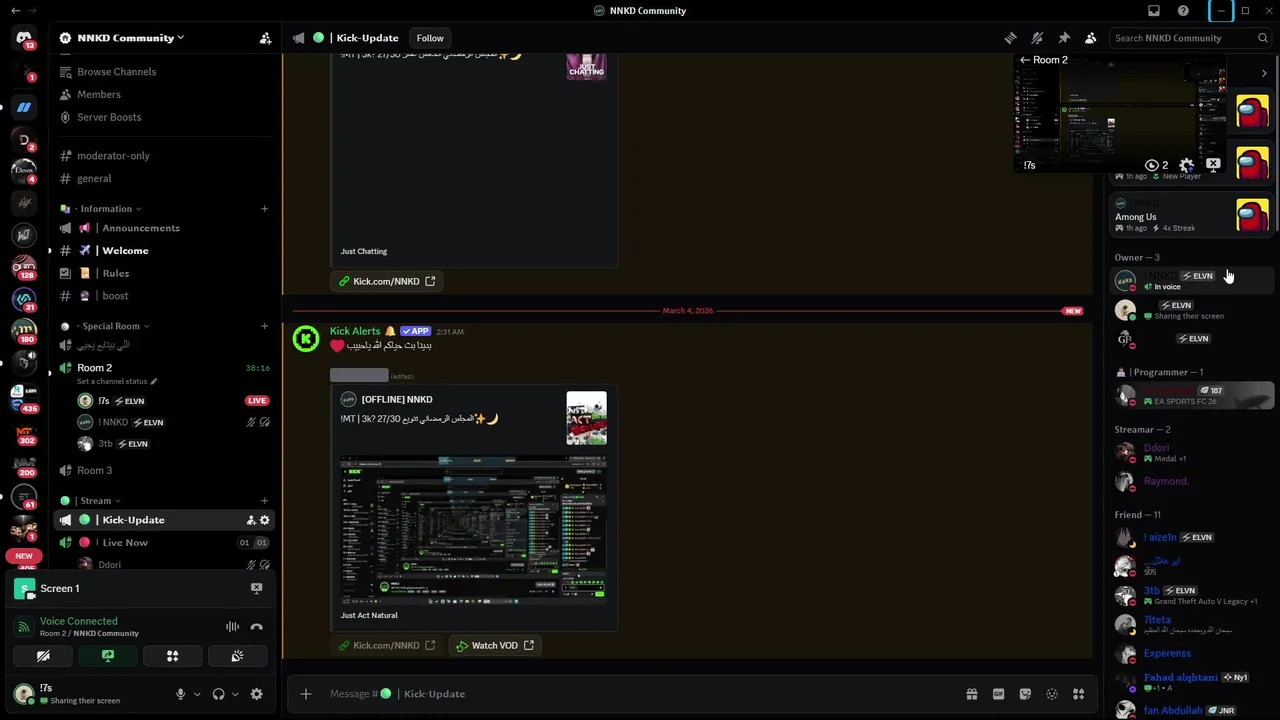Image resolution: width=1280 pixels, height=720 pixels.
Task: Edit Kick-Update channel settings gear
Action: (264, 520)
